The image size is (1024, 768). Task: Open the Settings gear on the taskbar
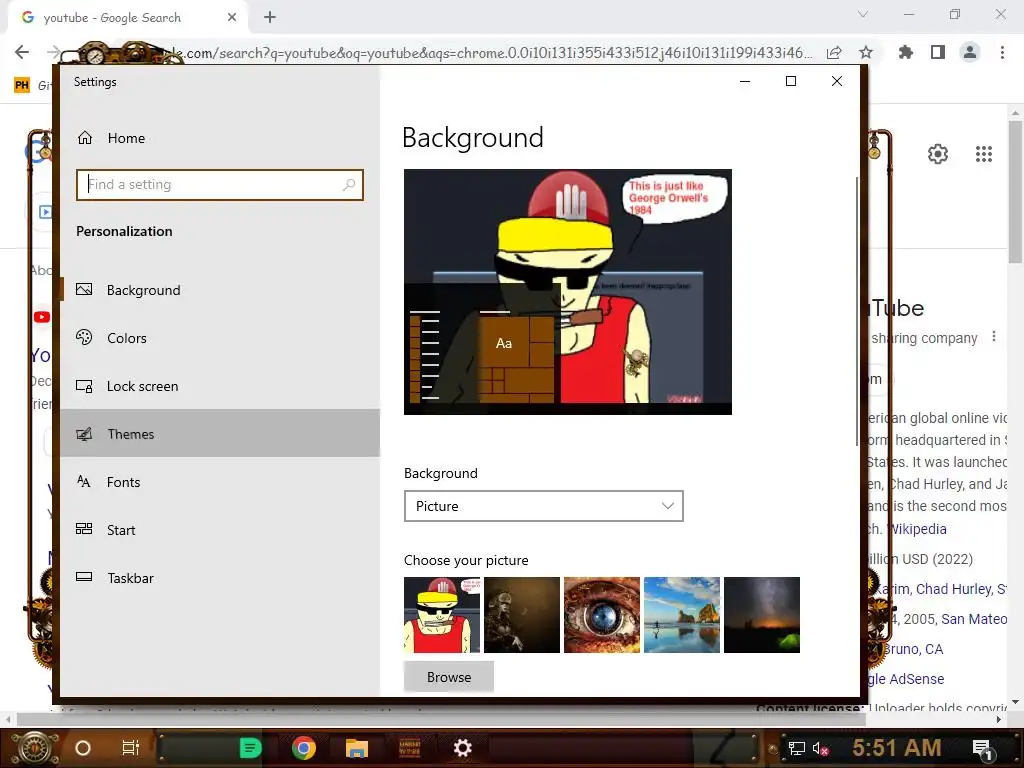coord(462,748)
